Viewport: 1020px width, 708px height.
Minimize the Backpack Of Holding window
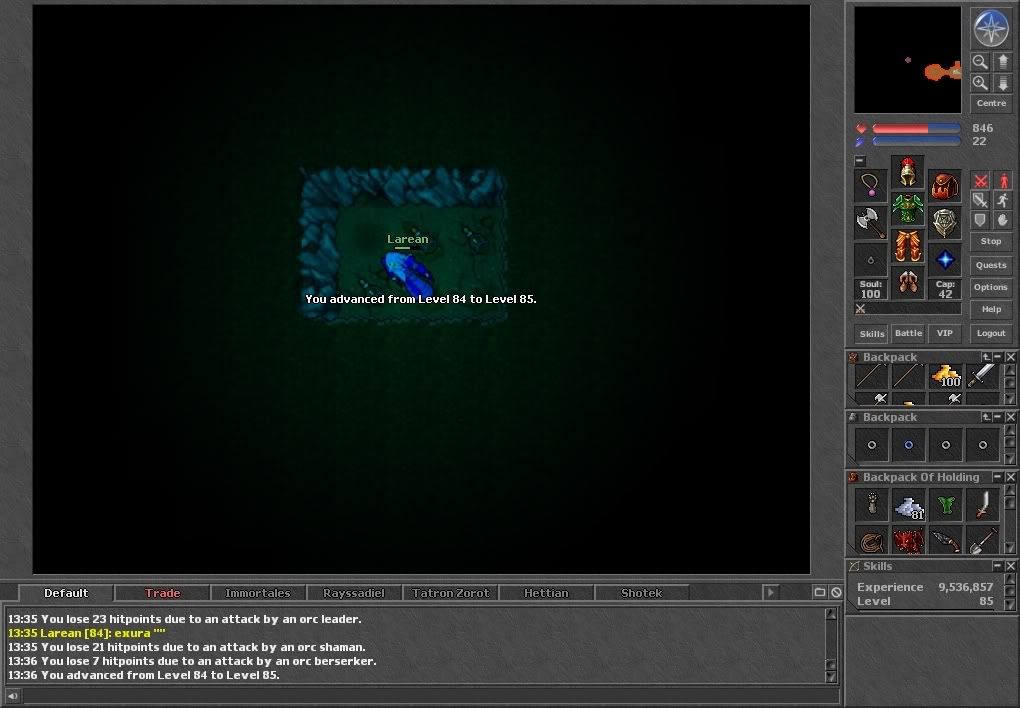pos(998,477)
